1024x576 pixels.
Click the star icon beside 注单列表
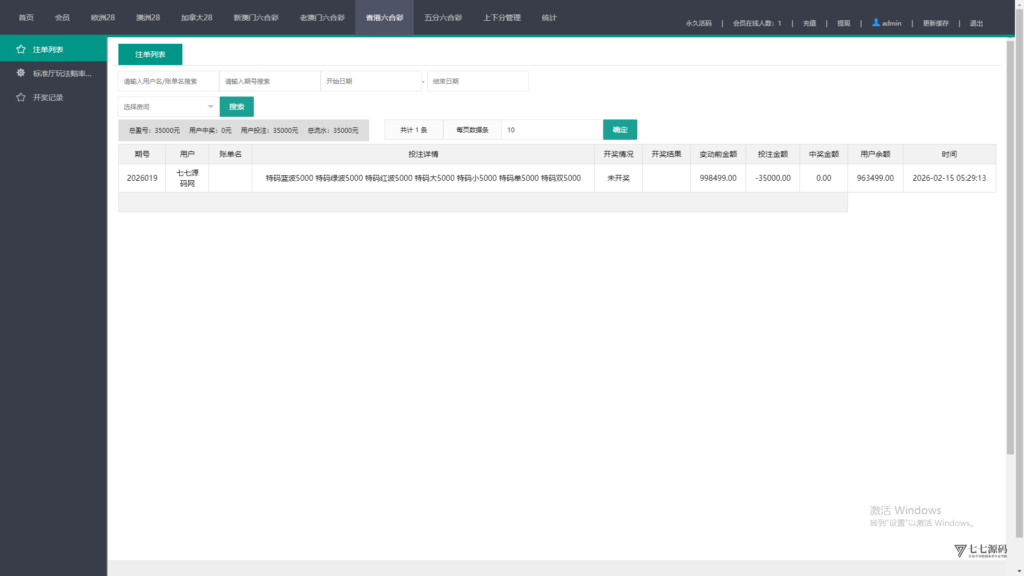click(20, 49)
